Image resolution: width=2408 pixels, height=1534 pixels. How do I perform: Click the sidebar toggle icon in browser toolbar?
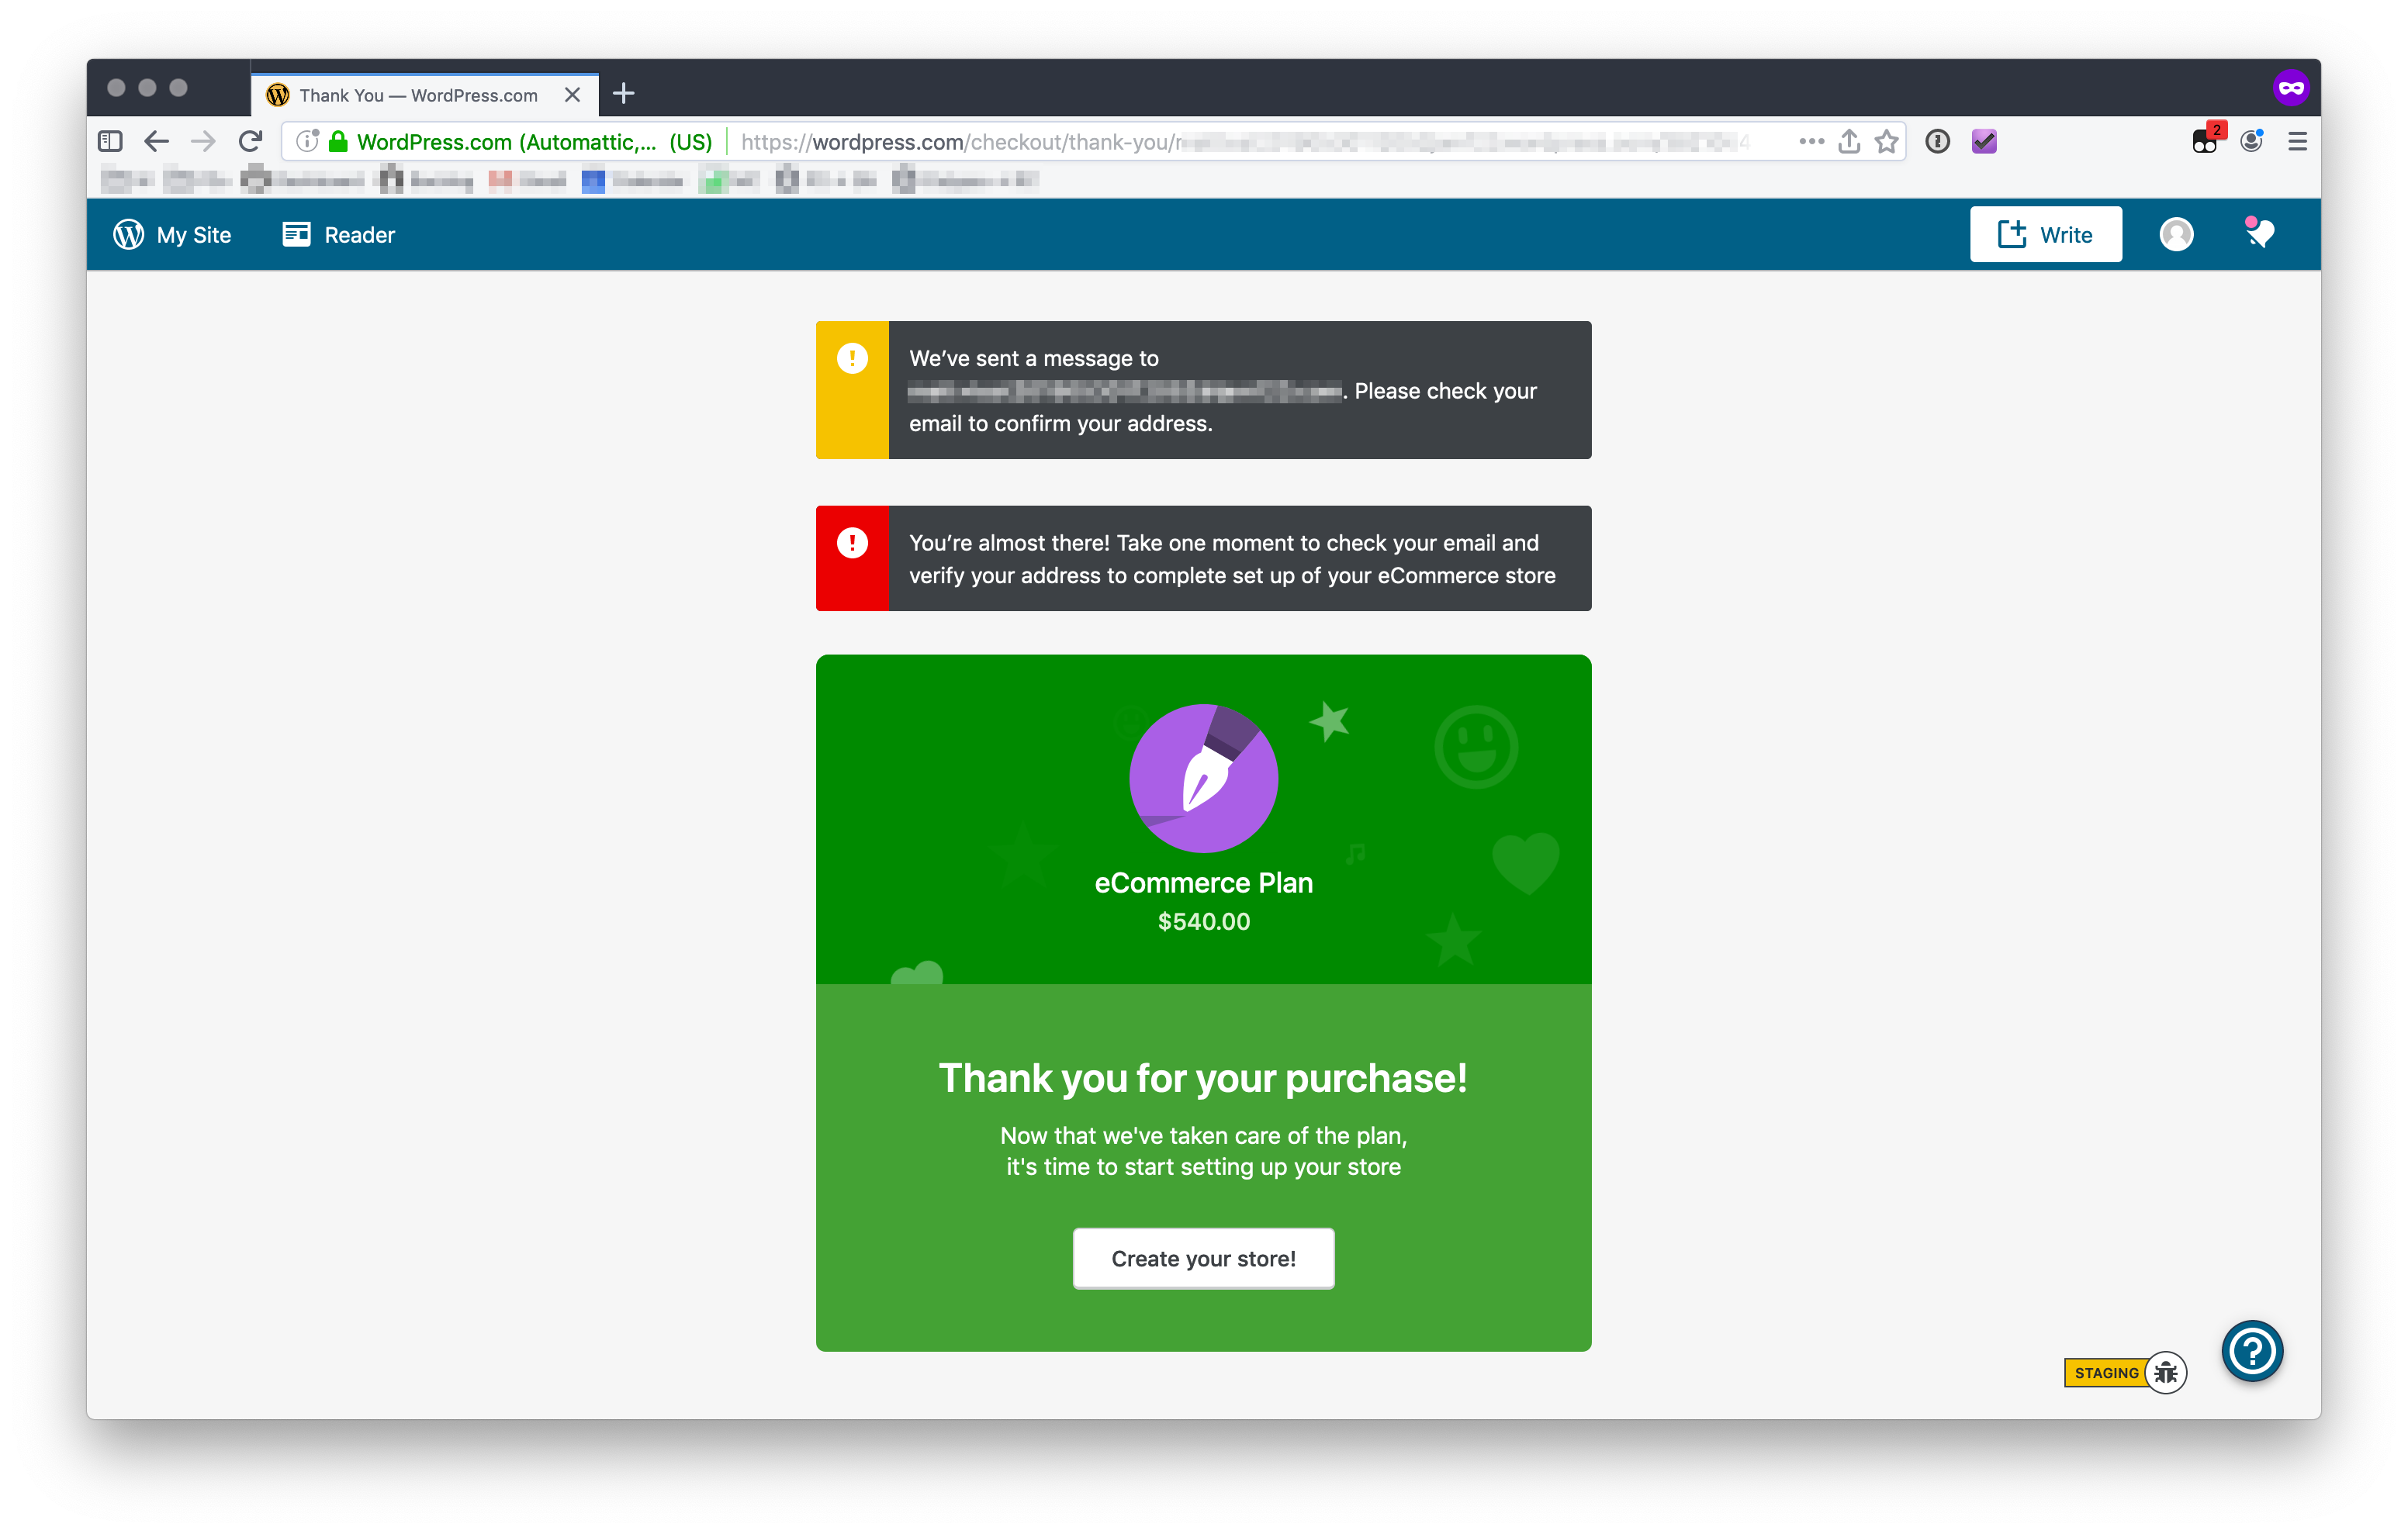(110, 142)
